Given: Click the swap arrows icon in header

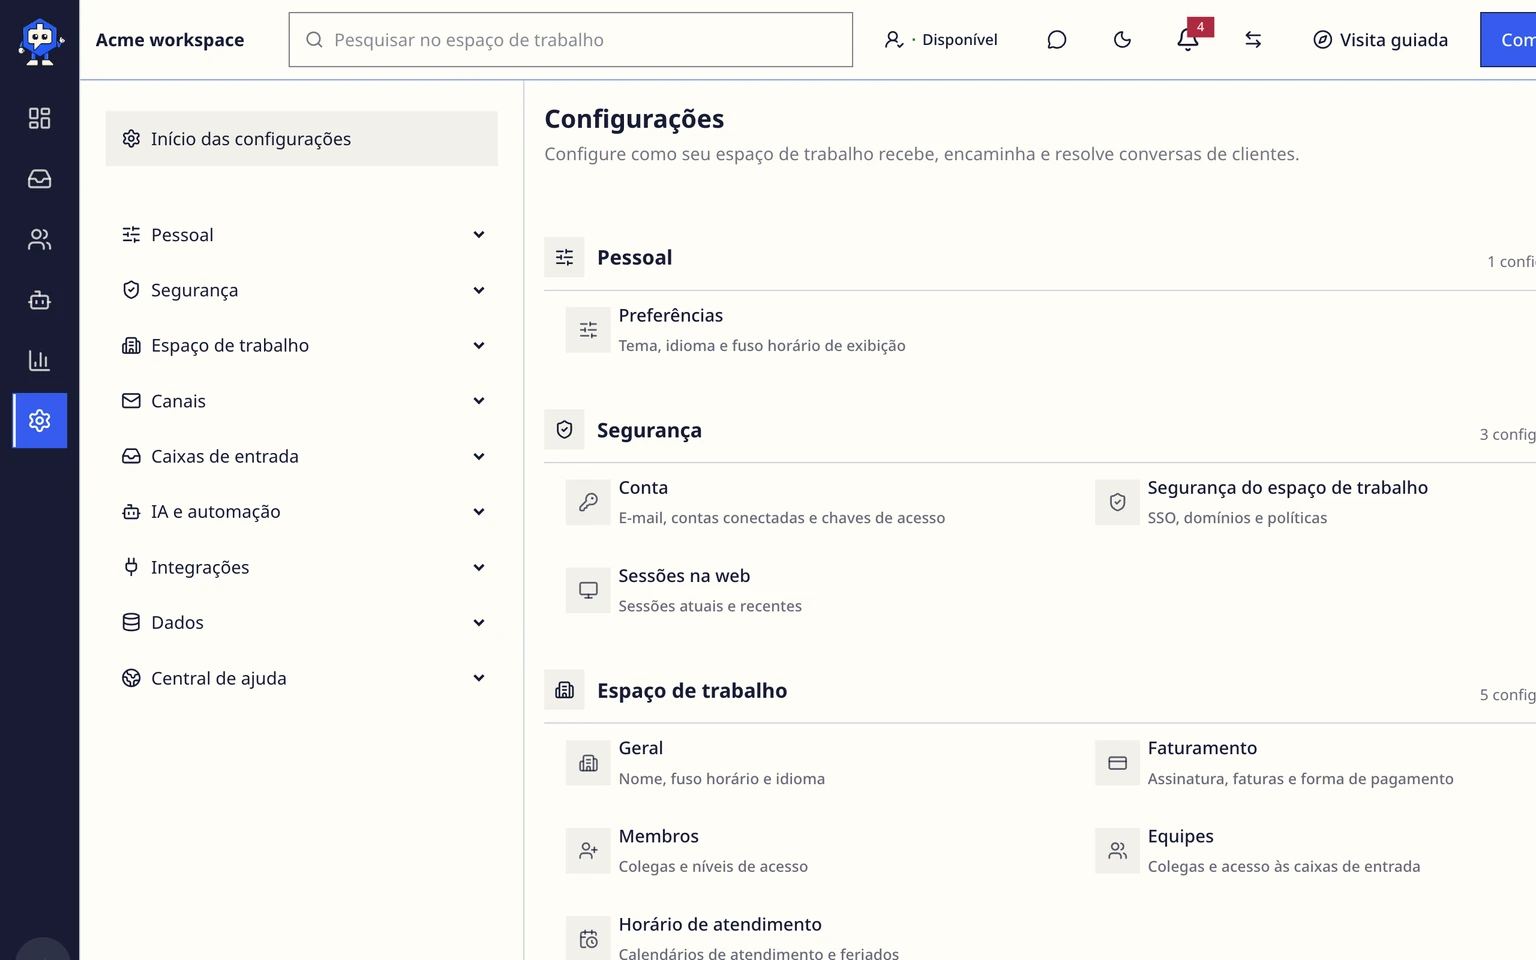Looking at the screenshot, I should coord(1253,40).
